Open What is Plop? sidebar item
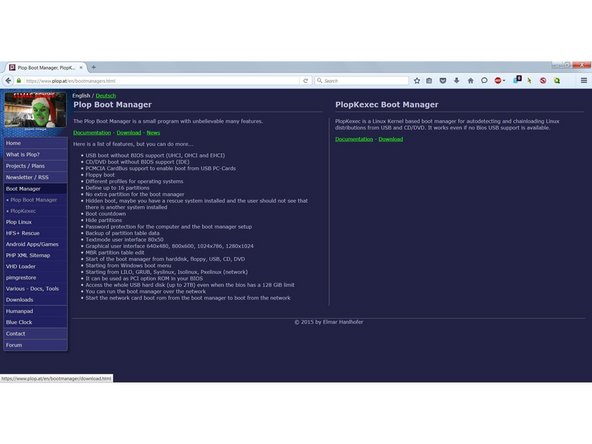This screenshot has width=592, height=444. coord(35,154)
